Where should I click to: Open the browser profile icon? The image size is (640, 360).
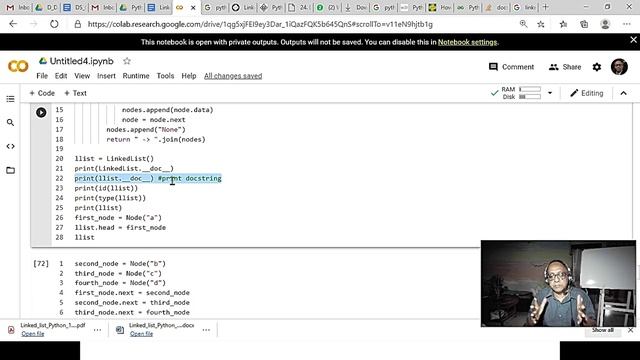[605, 24]
